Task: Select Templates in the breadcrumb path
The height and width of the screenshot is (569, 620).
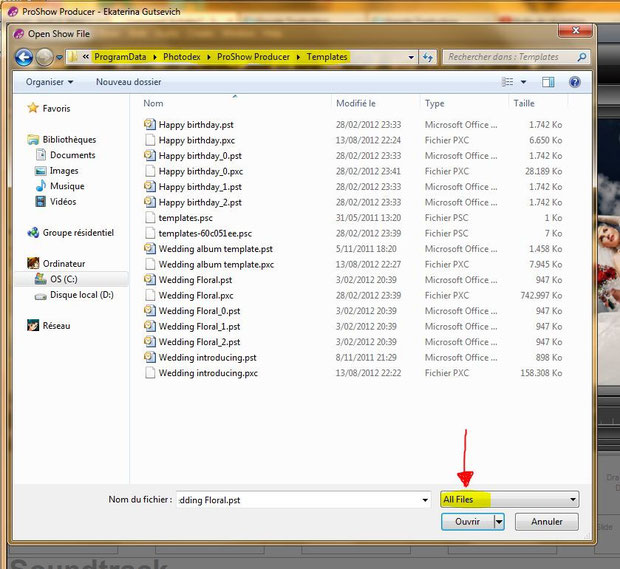Action: (x=327, y=57)
